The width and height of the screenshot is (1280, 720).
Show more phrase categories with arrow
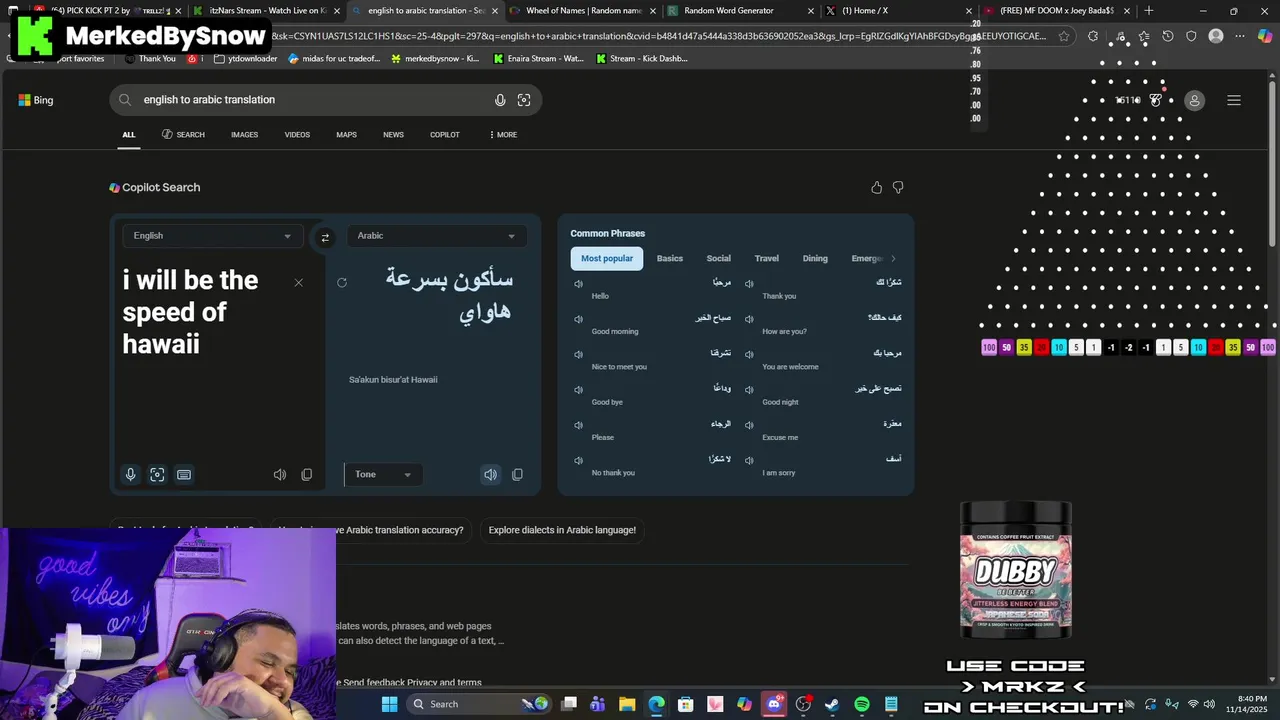click(x=893, y=259)
